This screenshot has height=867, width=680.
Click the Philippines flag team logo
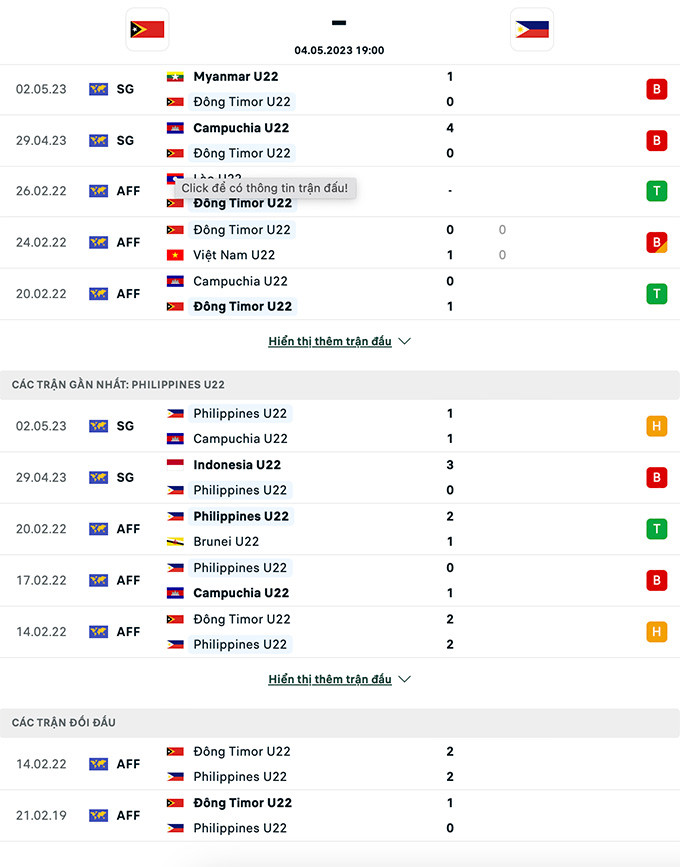pyautogui.click(x=531, y=29)
